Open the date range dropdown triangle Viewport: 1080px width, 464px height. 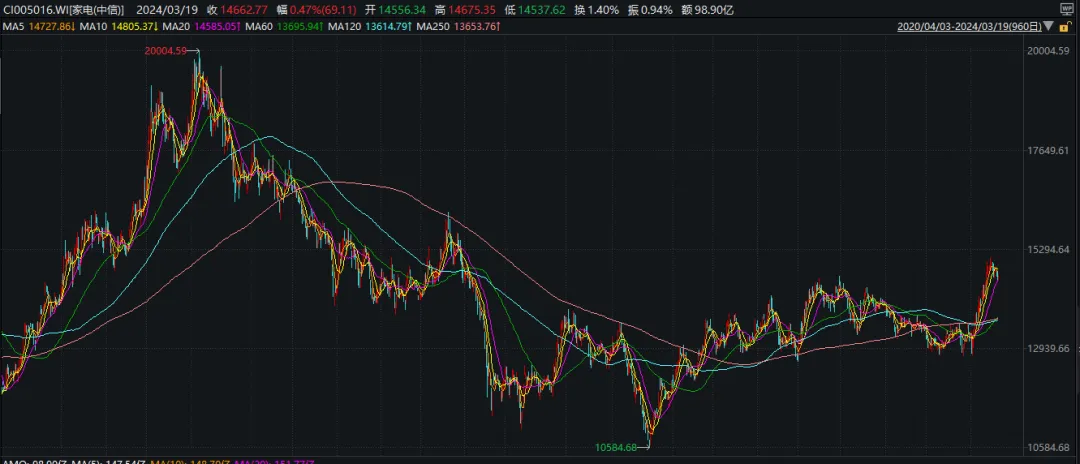pos(1048,27)
